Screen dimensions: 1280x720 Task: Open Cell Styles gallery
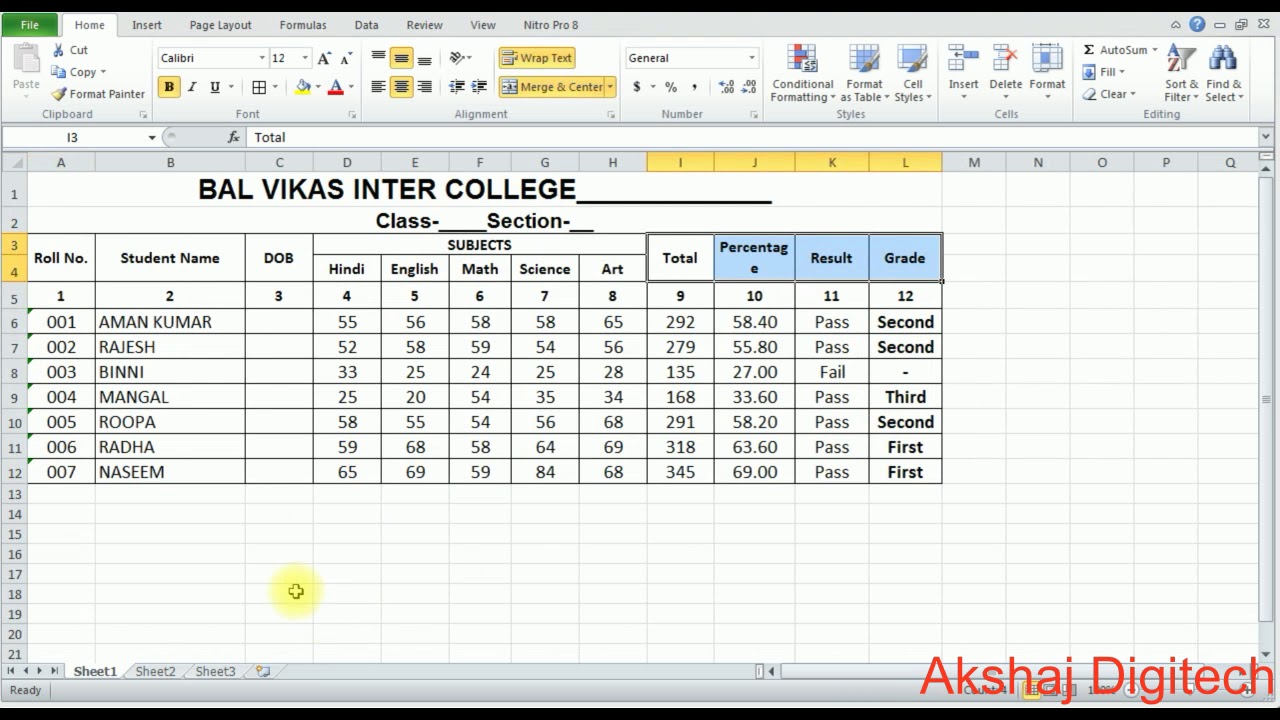point(912,73)
